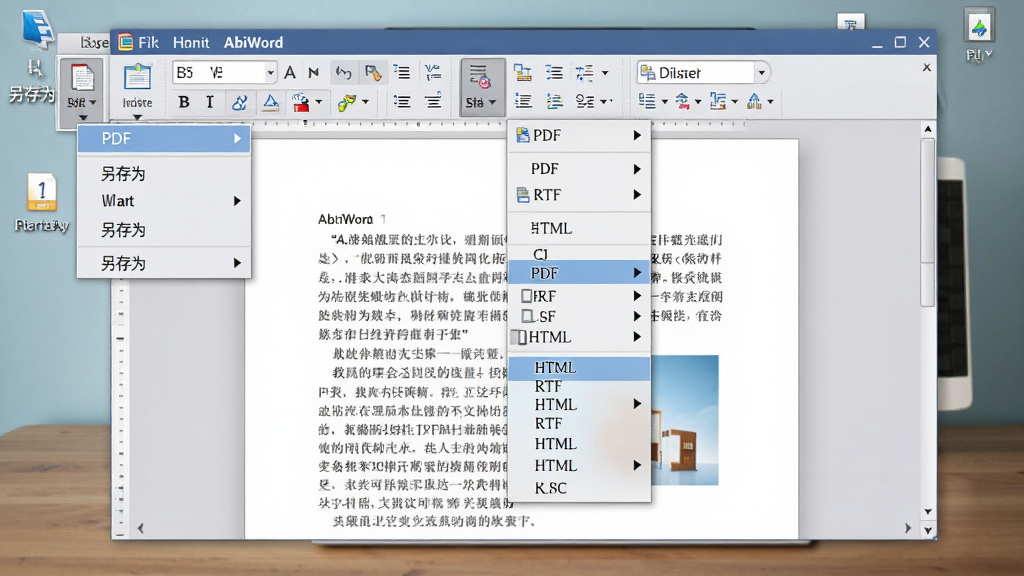Open the Honit menu in title bar
Viewport: 1024px width, 576px height.
pos(191,42)
